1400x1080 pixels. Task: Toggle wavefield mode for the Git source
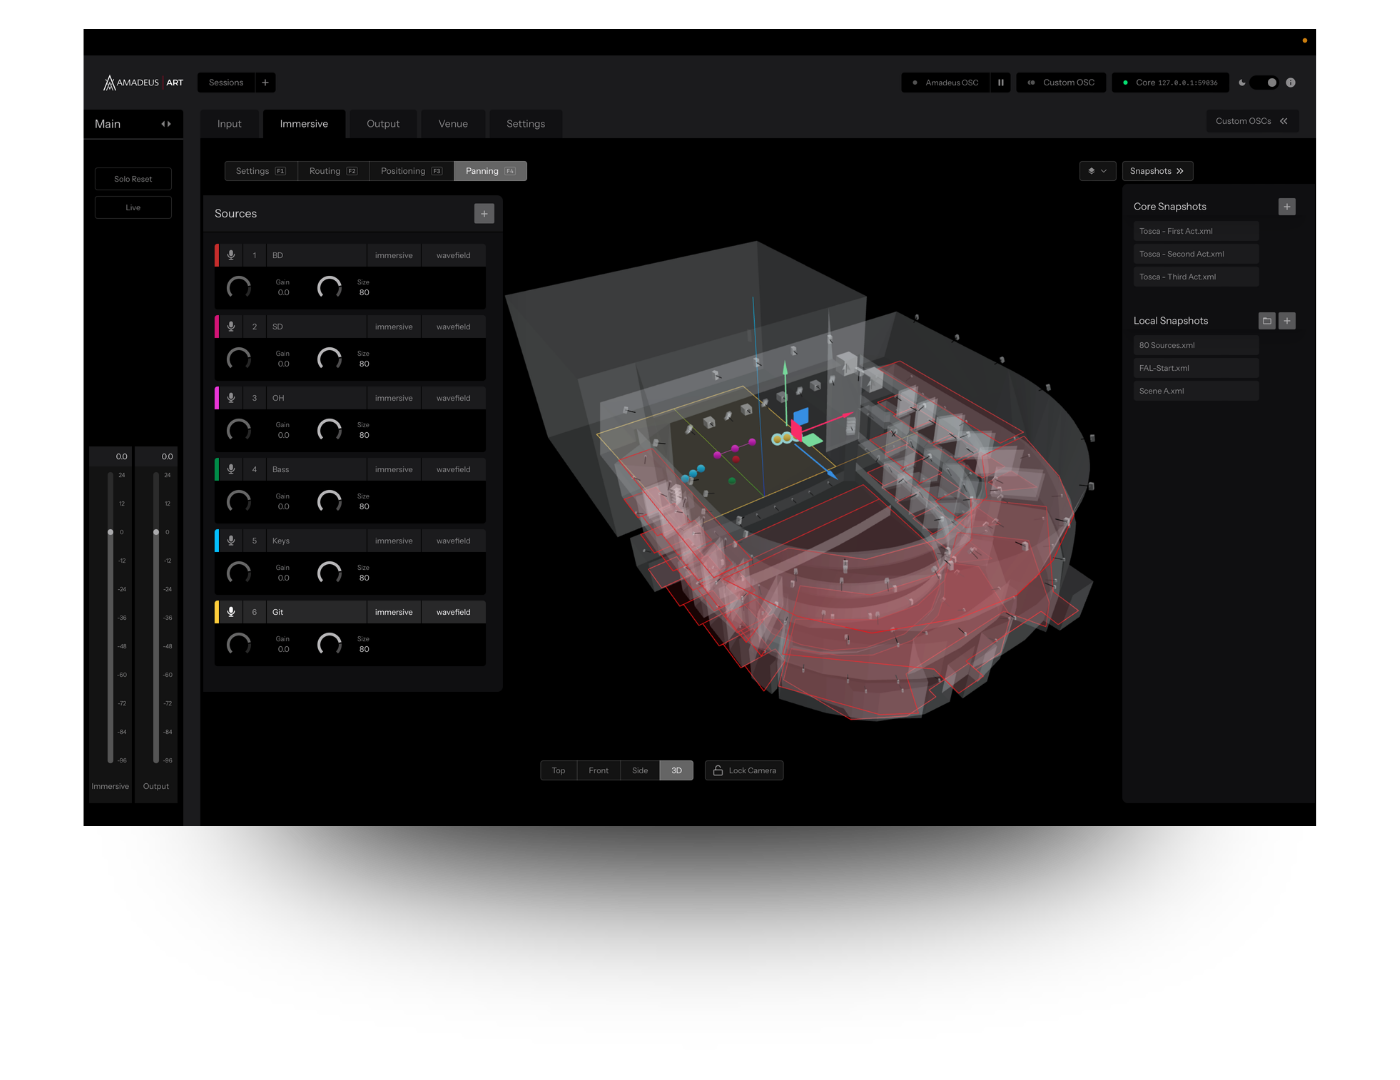point(453,612)
